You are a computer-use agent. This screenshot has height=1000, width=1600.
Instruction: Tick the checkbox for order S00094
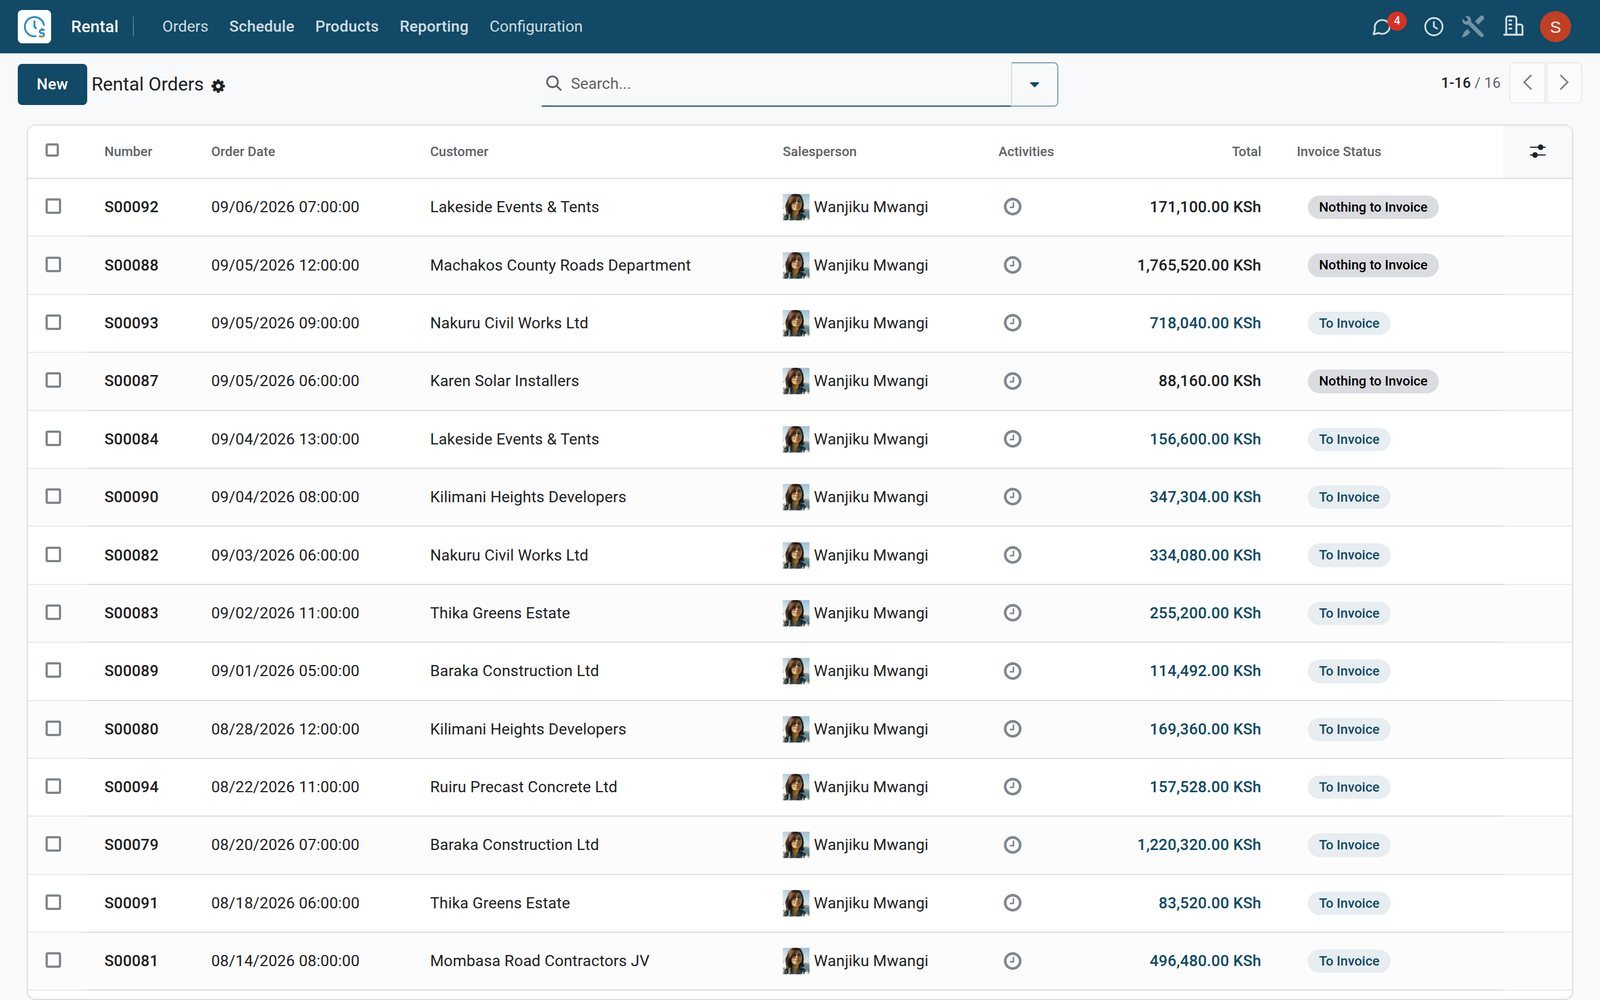pyautogui.click(x=53, y=786)
